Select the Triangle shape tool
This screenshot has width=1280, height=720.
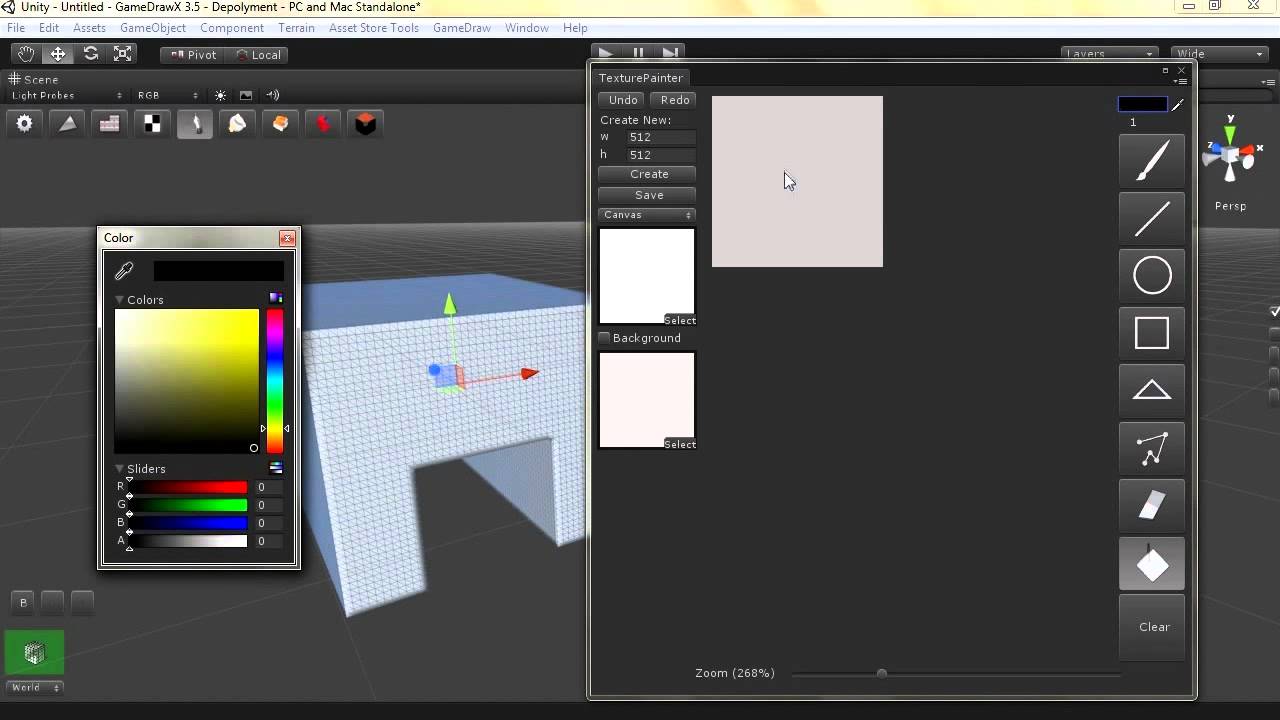coord(1152,391)
